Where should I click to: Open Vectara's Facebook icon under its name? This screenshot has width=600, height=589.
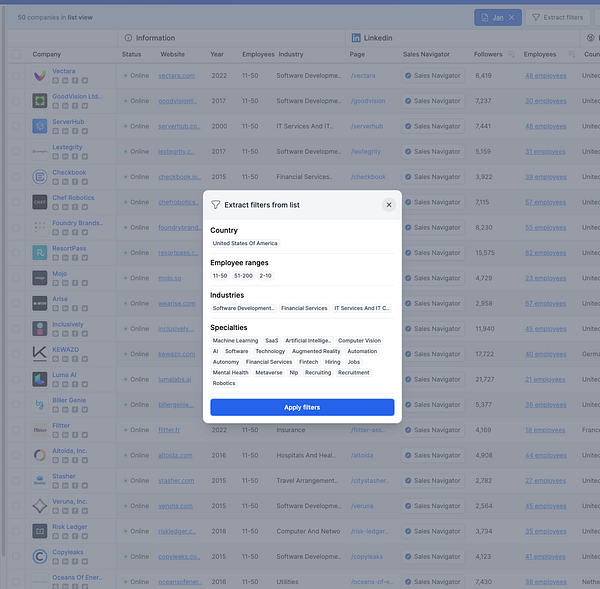tap(75, 80)
